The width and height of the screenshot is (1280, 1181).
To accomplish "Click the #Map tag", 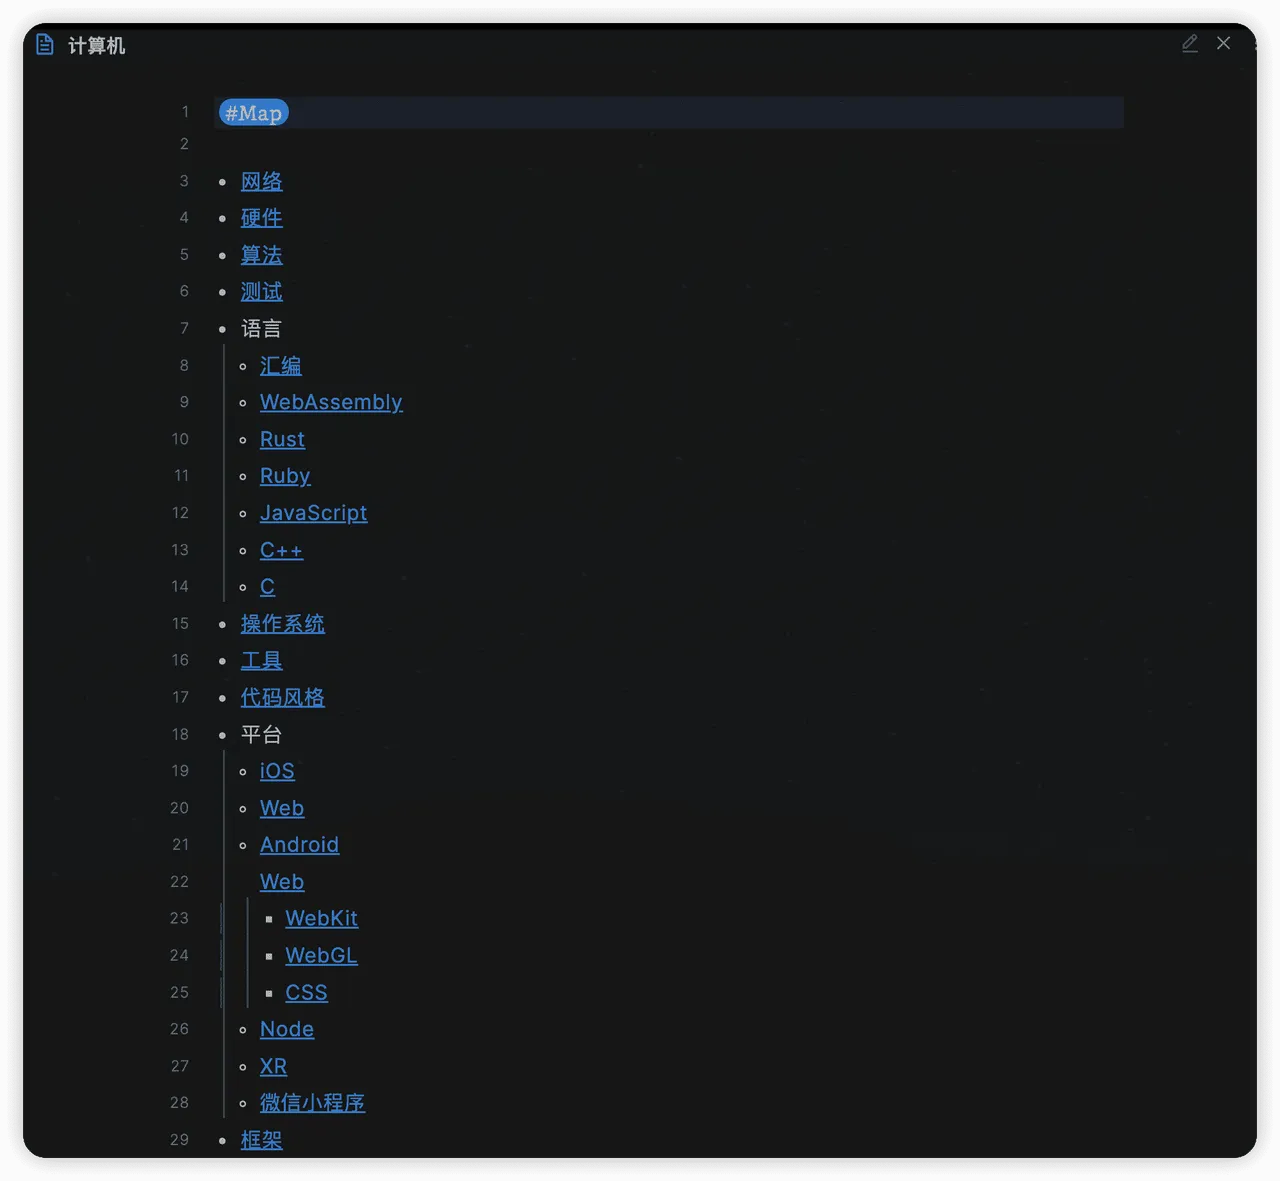I will click(x=253, y=113).
